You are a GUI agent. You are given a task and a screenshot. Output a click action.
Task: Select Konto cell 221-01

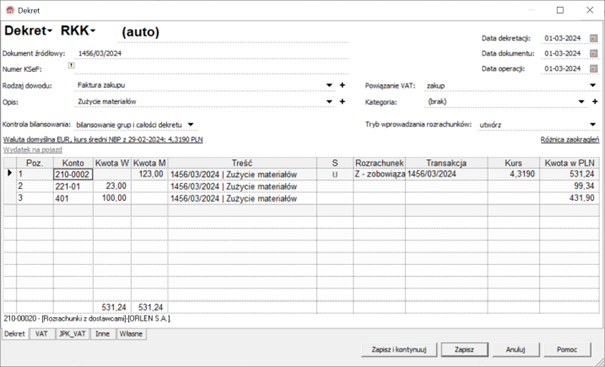[73, 186]
